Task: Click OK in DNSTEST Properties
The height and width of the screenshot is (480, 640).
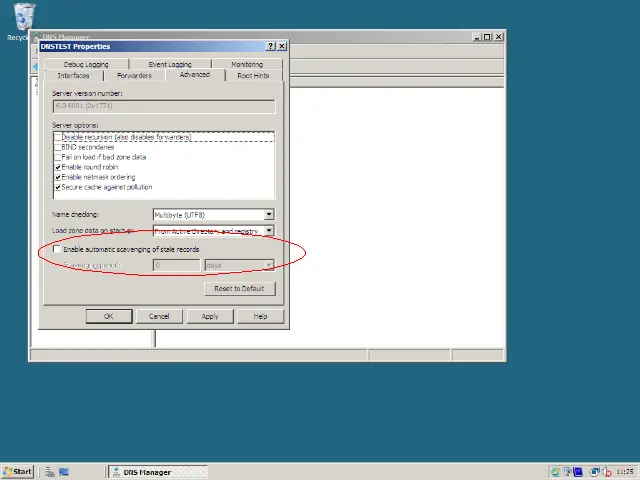Action: coord(109,316)
